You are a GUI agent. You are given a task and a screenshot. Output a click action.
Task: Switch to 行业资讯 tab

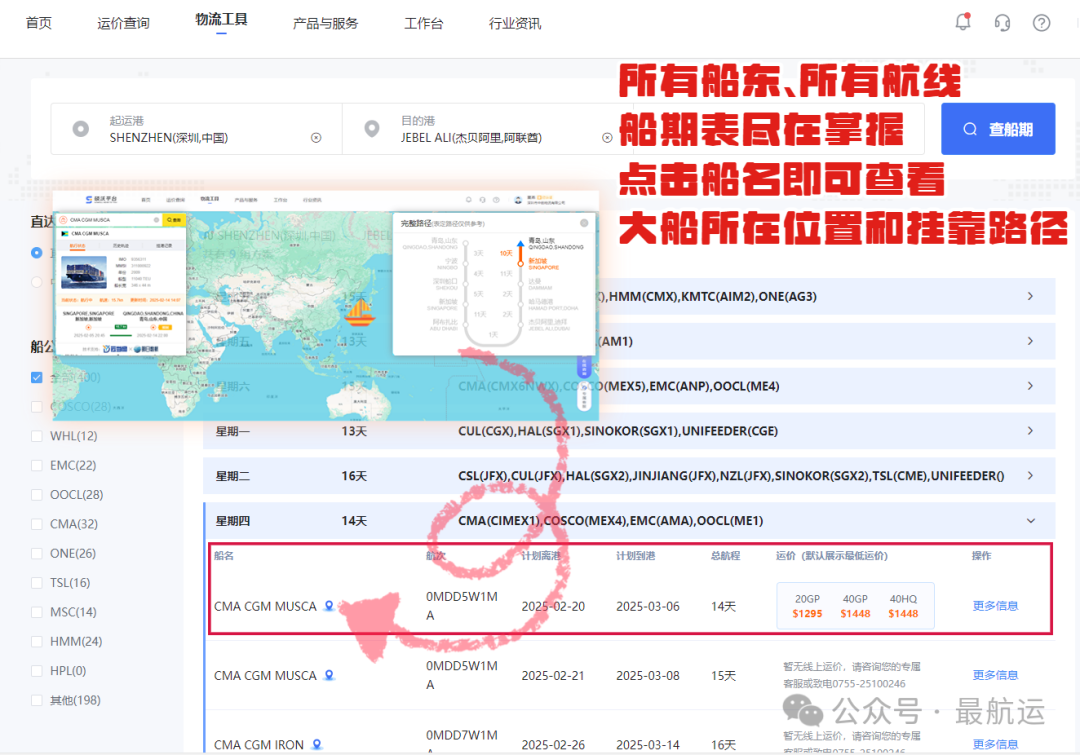[515, 23]
